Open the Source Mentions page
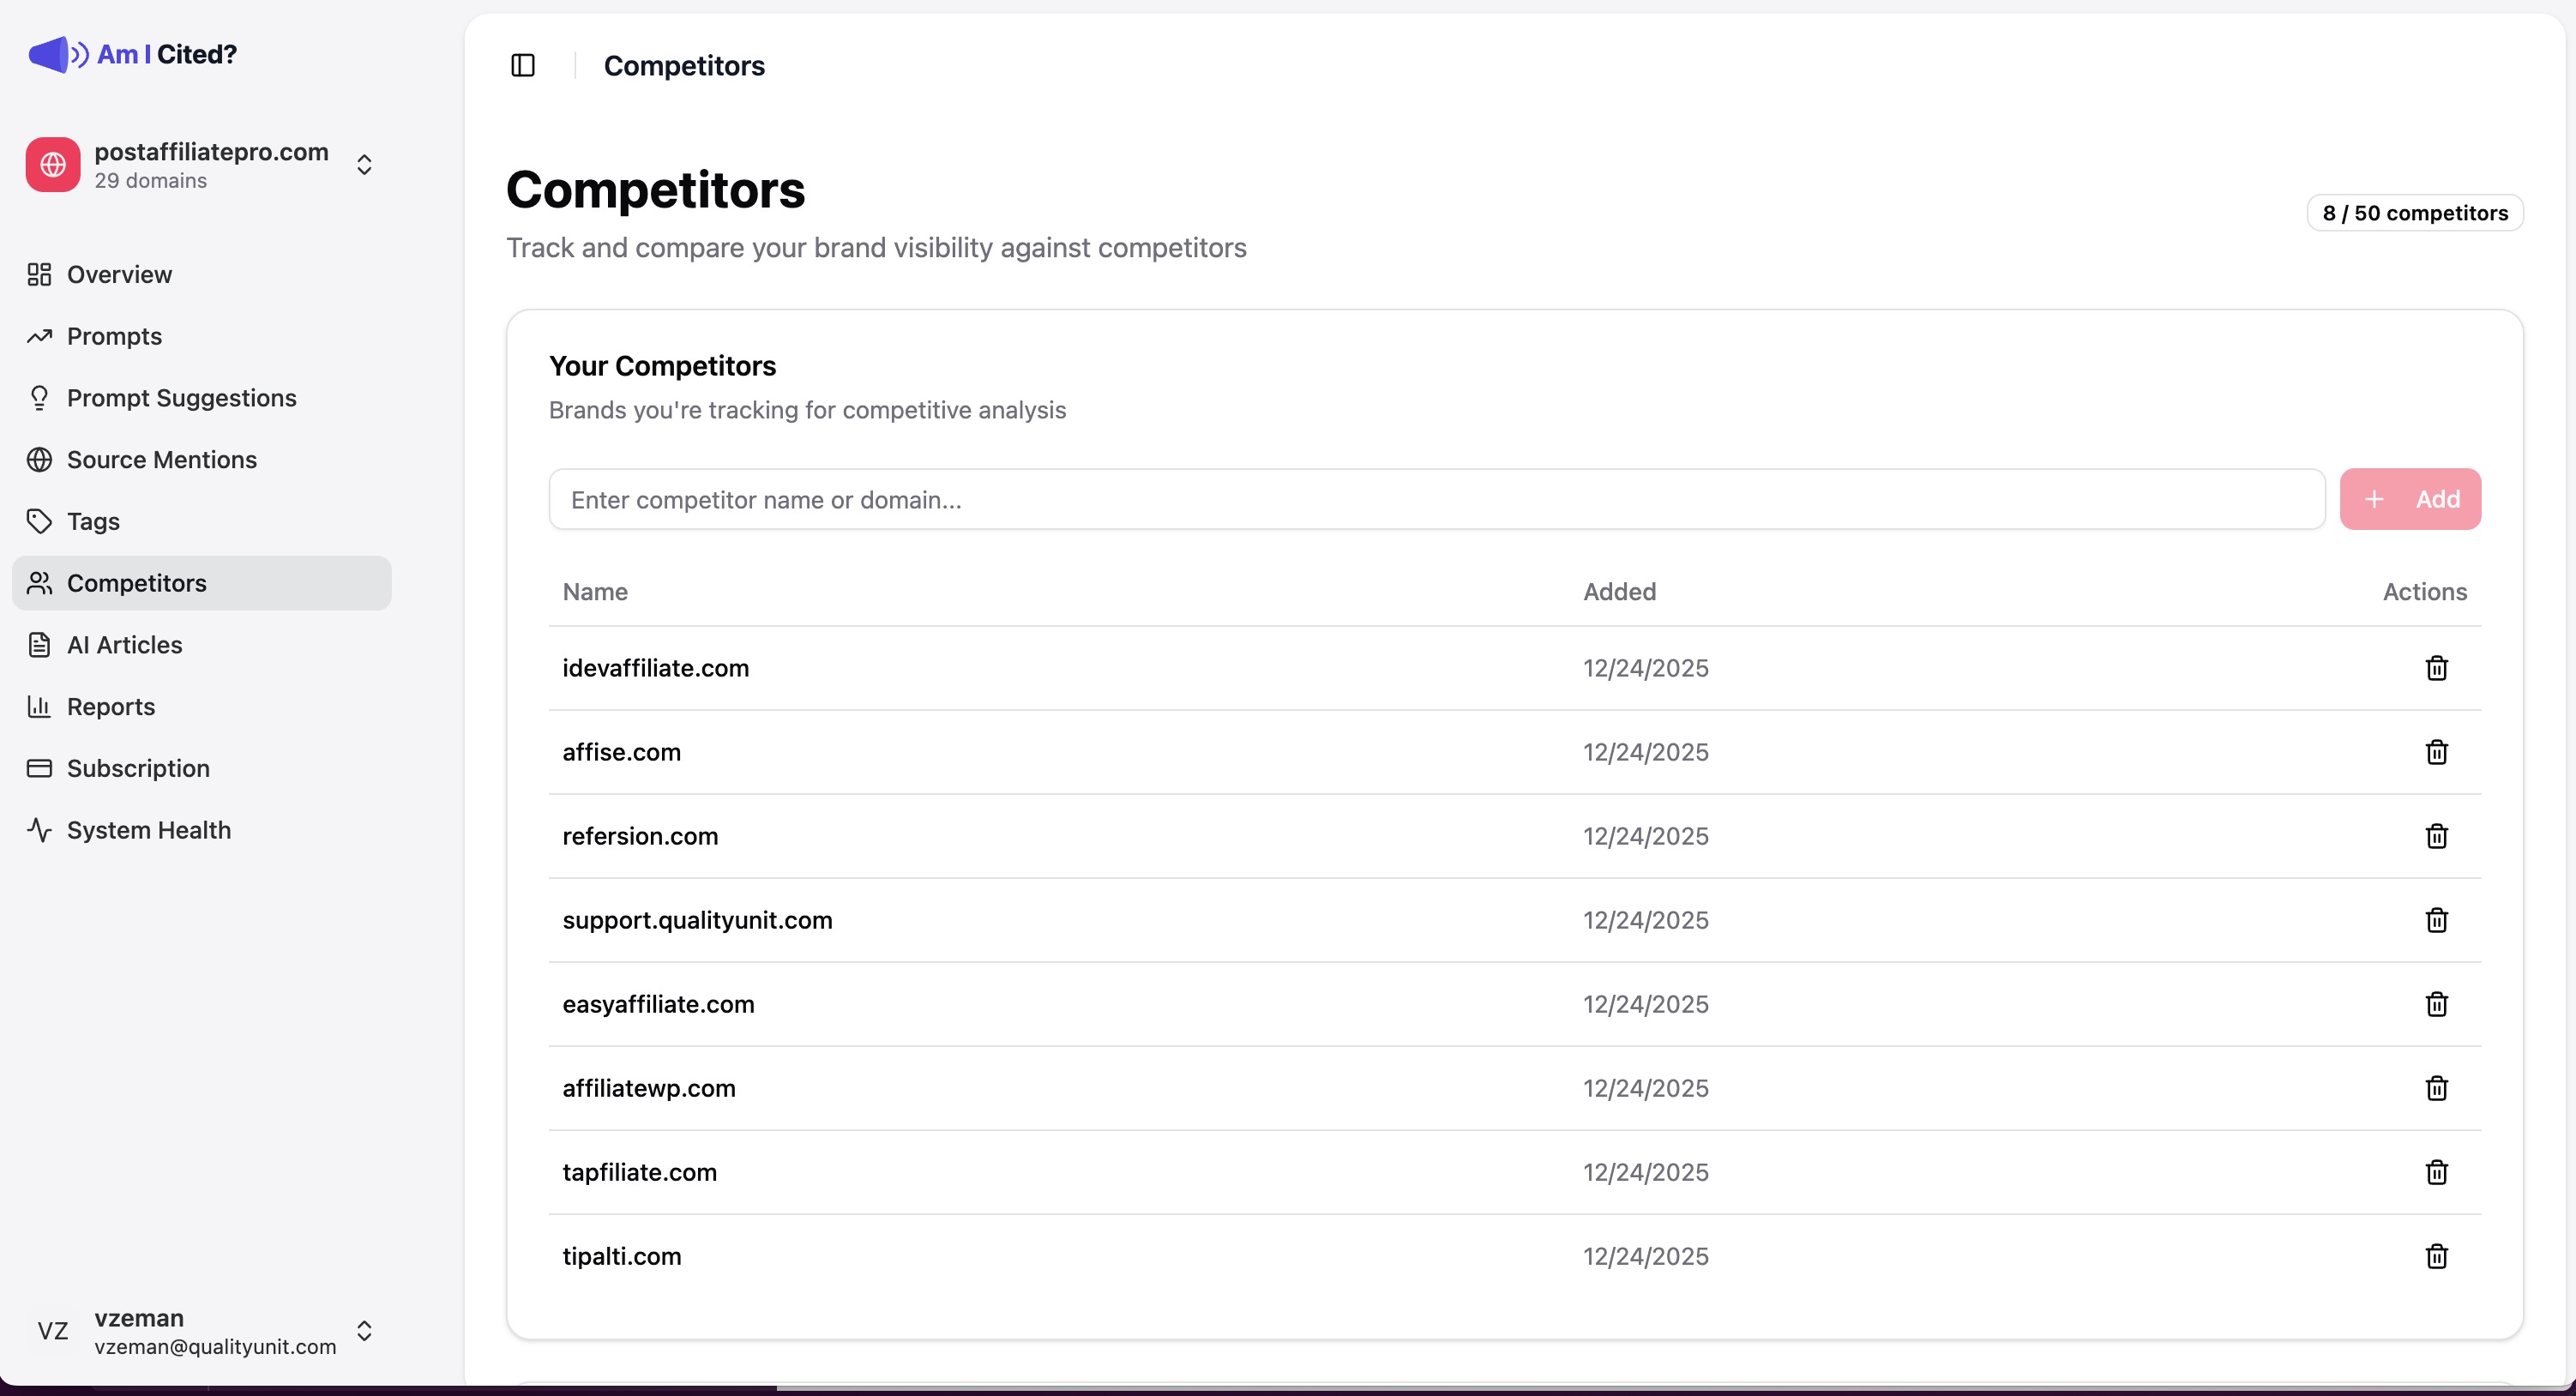 [162, 459]
